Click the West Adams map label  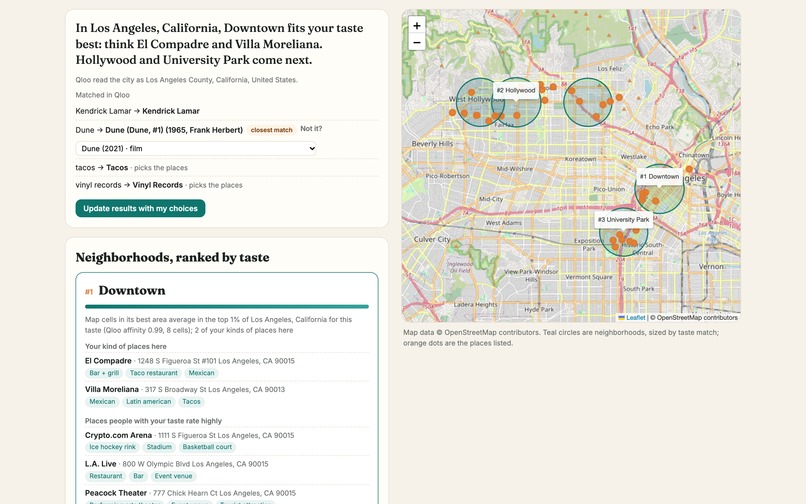503,223
